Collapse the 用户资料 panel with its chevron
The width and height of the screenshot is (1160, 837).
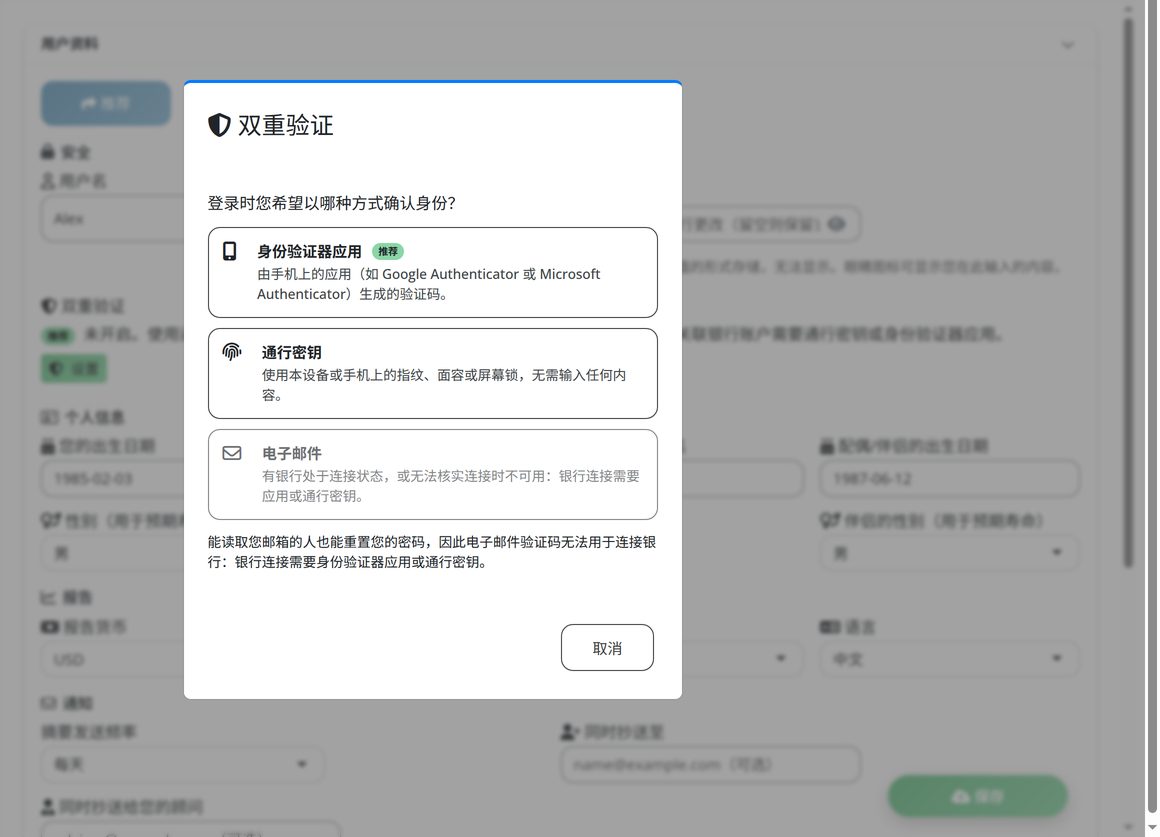pyautogui.click(x=1068, y=45)
